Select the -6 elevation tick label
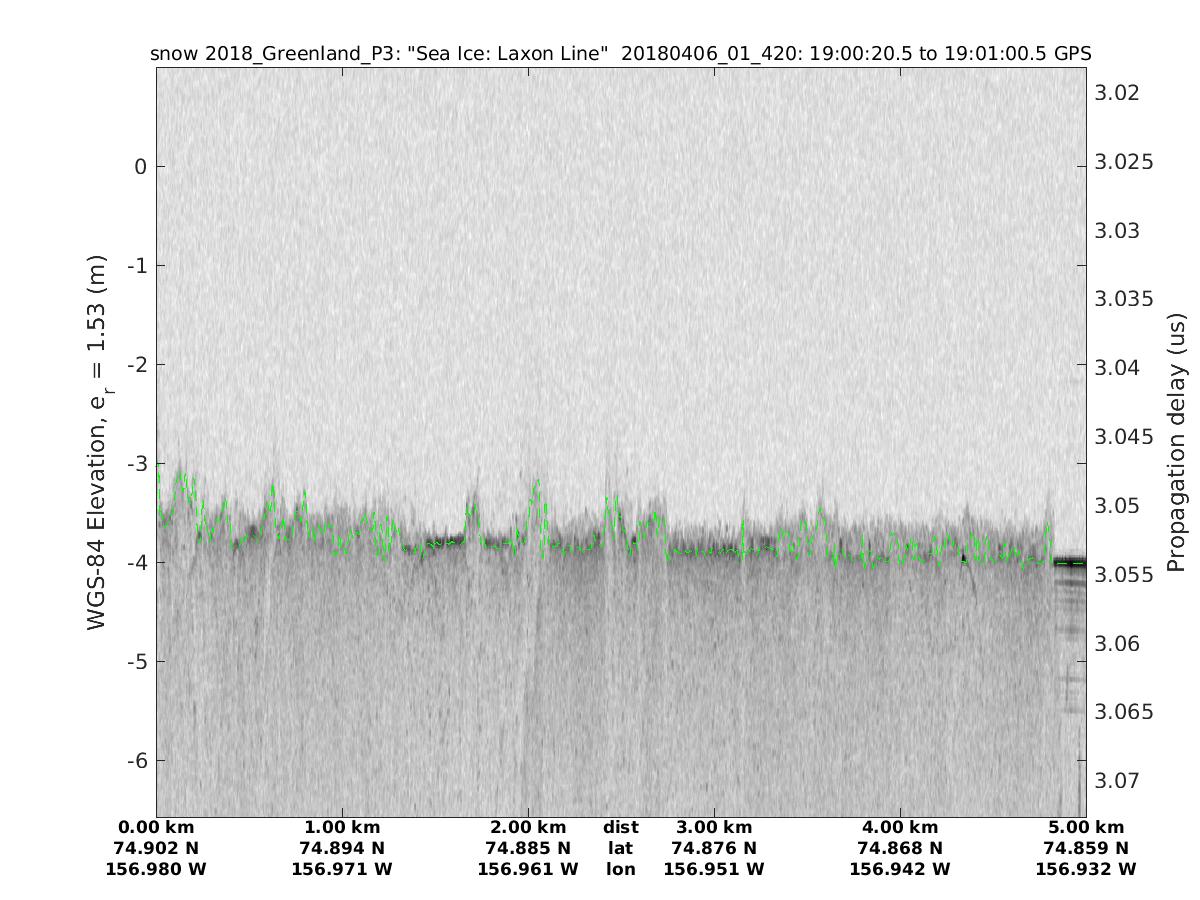 (x=137, y=761)
